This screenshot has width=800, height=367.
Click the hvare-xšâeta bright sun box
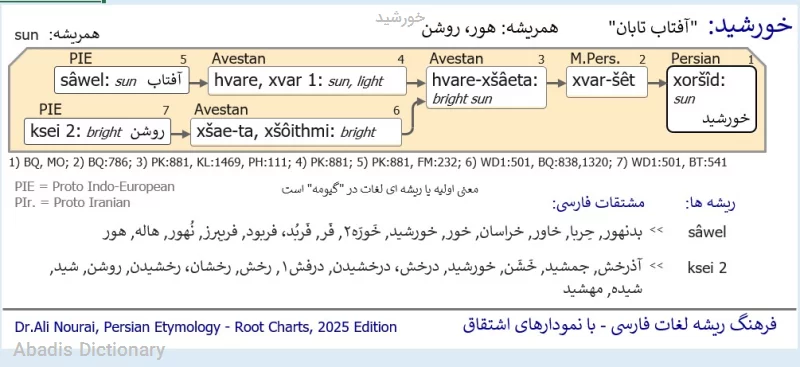pyautogui.click(x=486, y=87)
